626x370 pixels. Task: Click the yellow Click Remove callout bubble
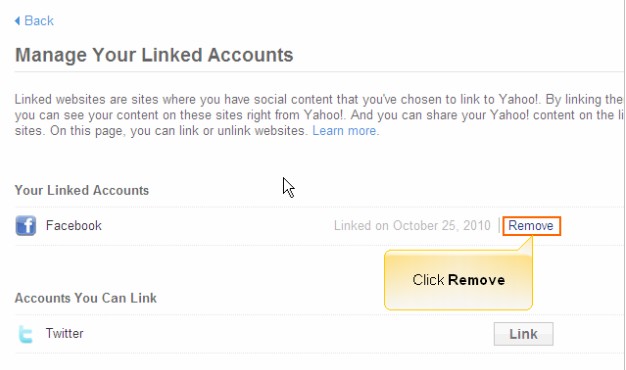458,280
